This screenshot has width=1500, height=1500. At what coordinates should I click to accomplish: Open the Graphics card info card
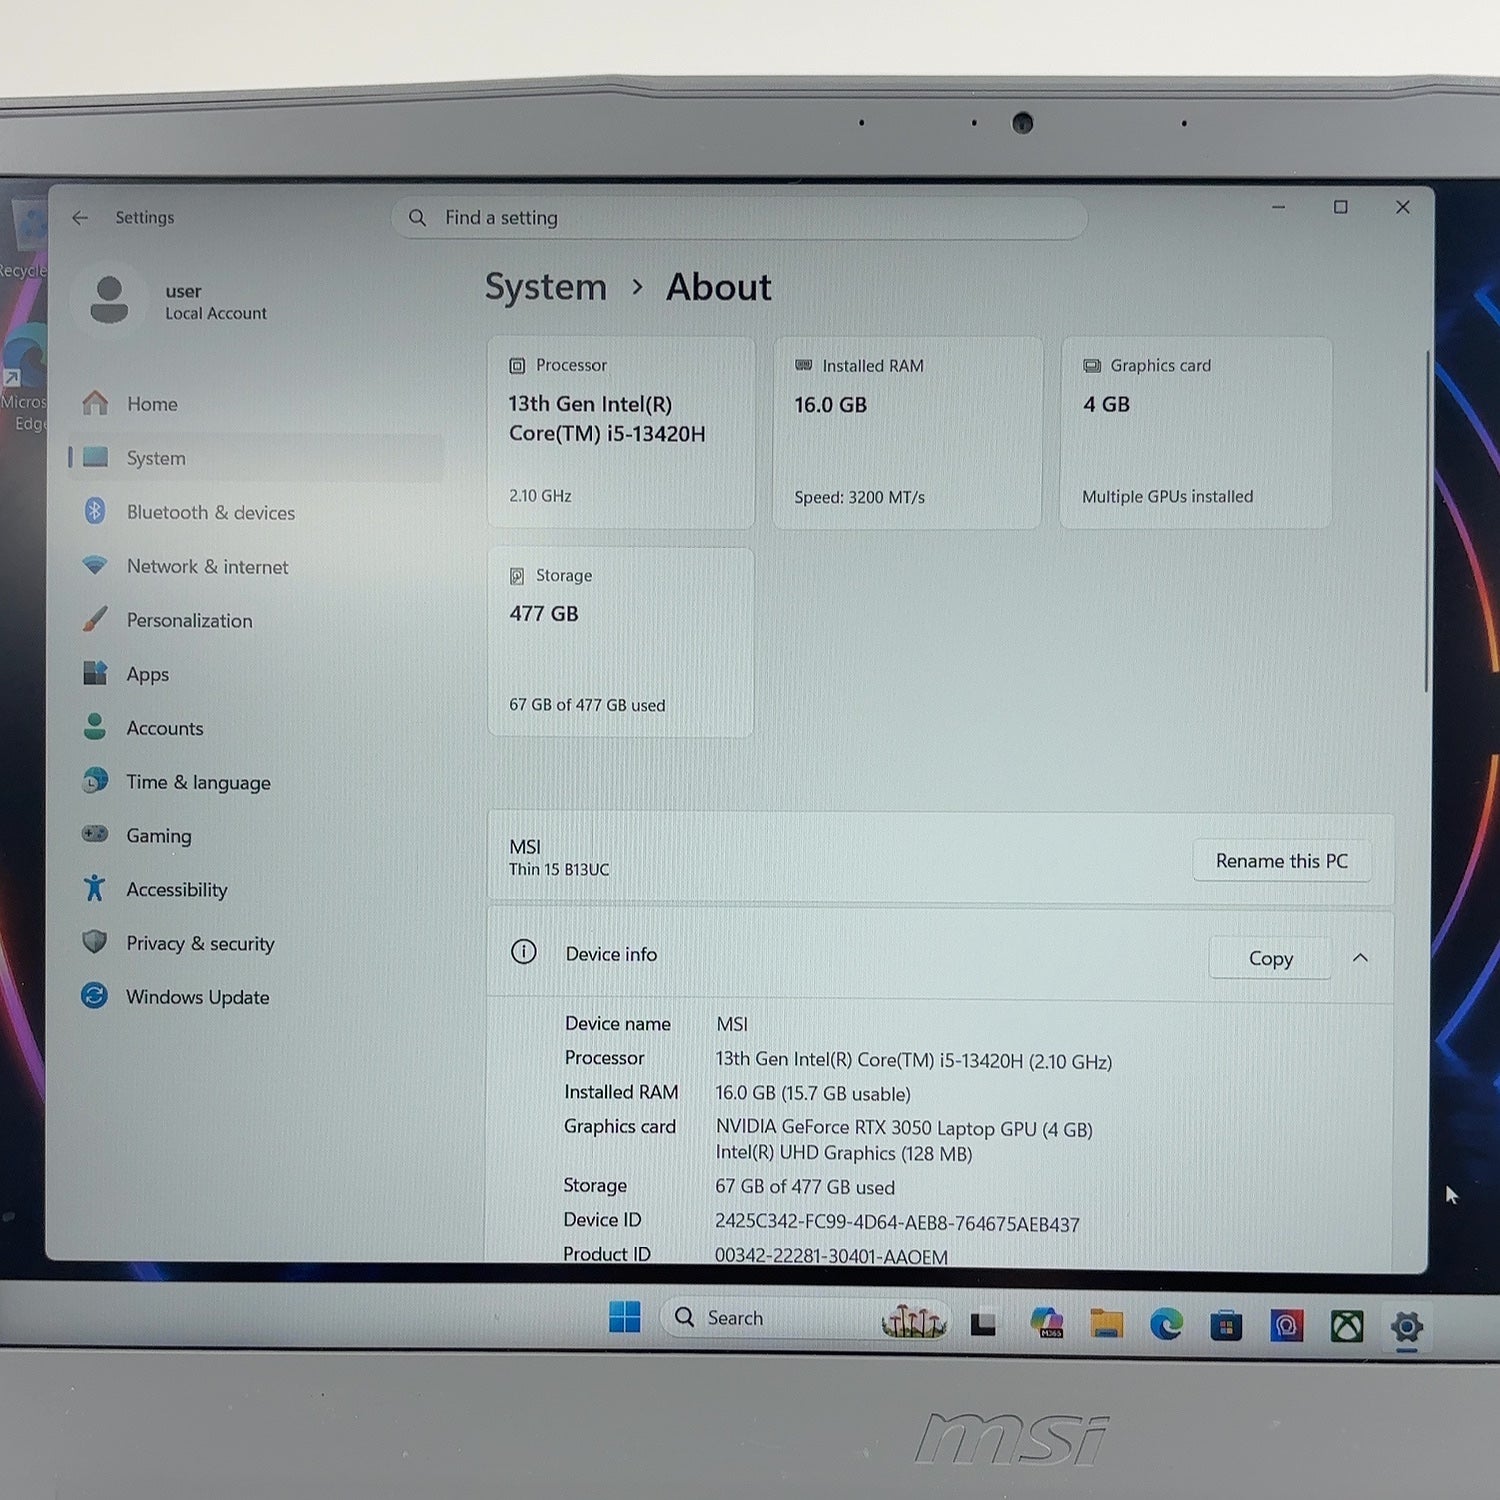tap(1196, 431)
